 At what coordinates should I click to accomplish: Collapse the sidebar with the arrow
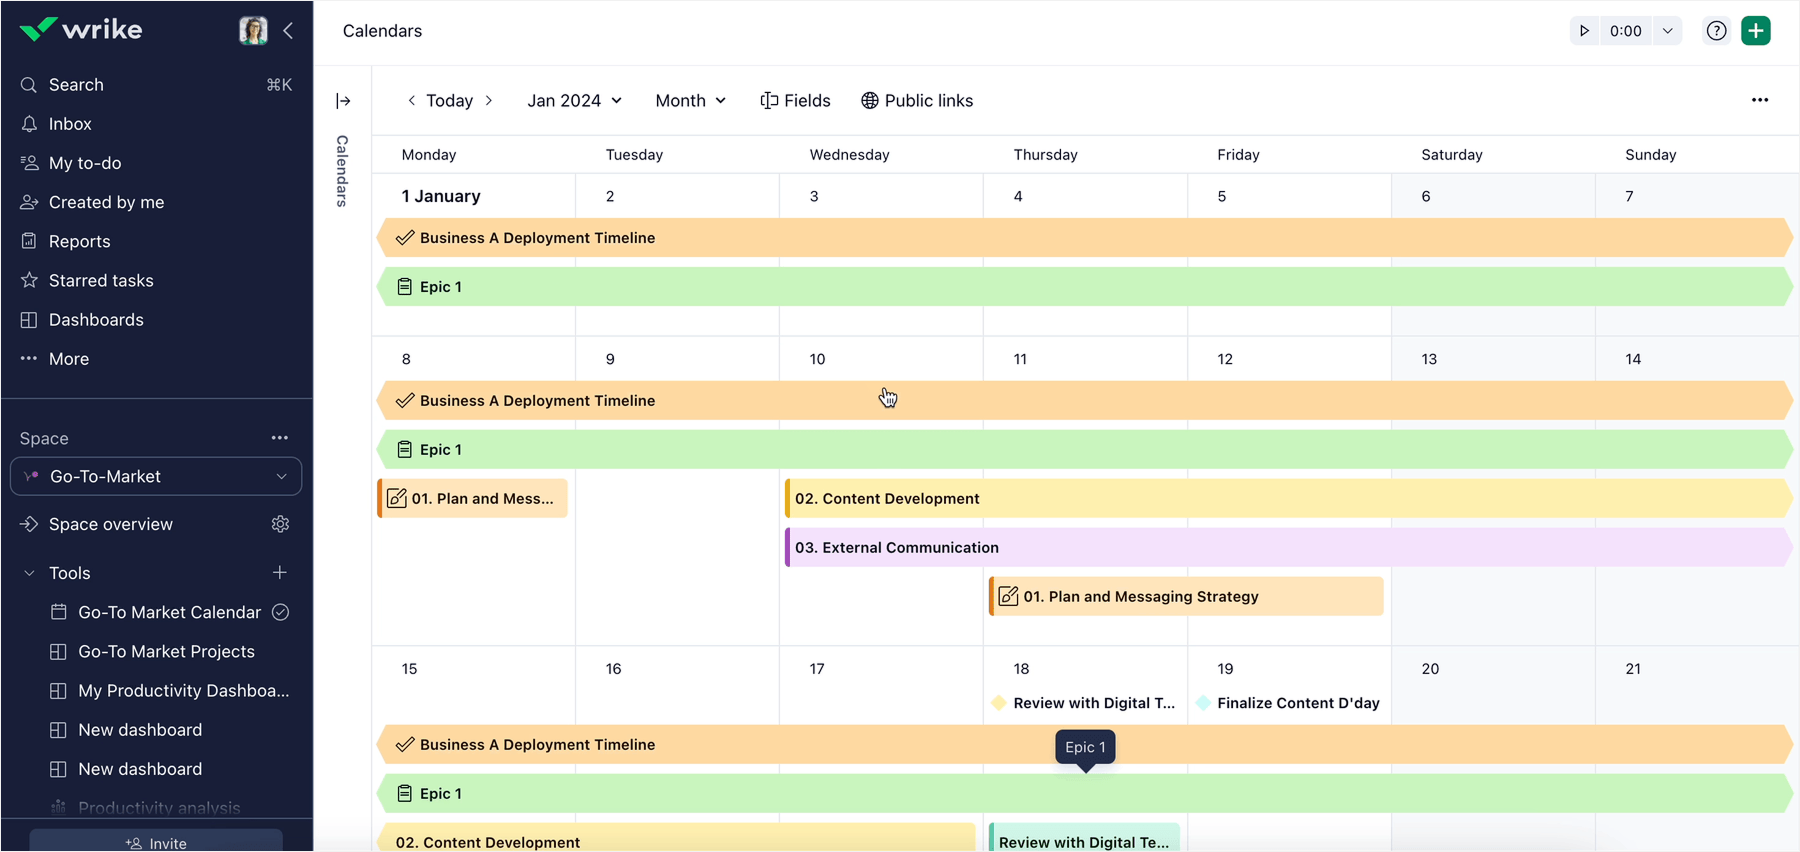288,30
